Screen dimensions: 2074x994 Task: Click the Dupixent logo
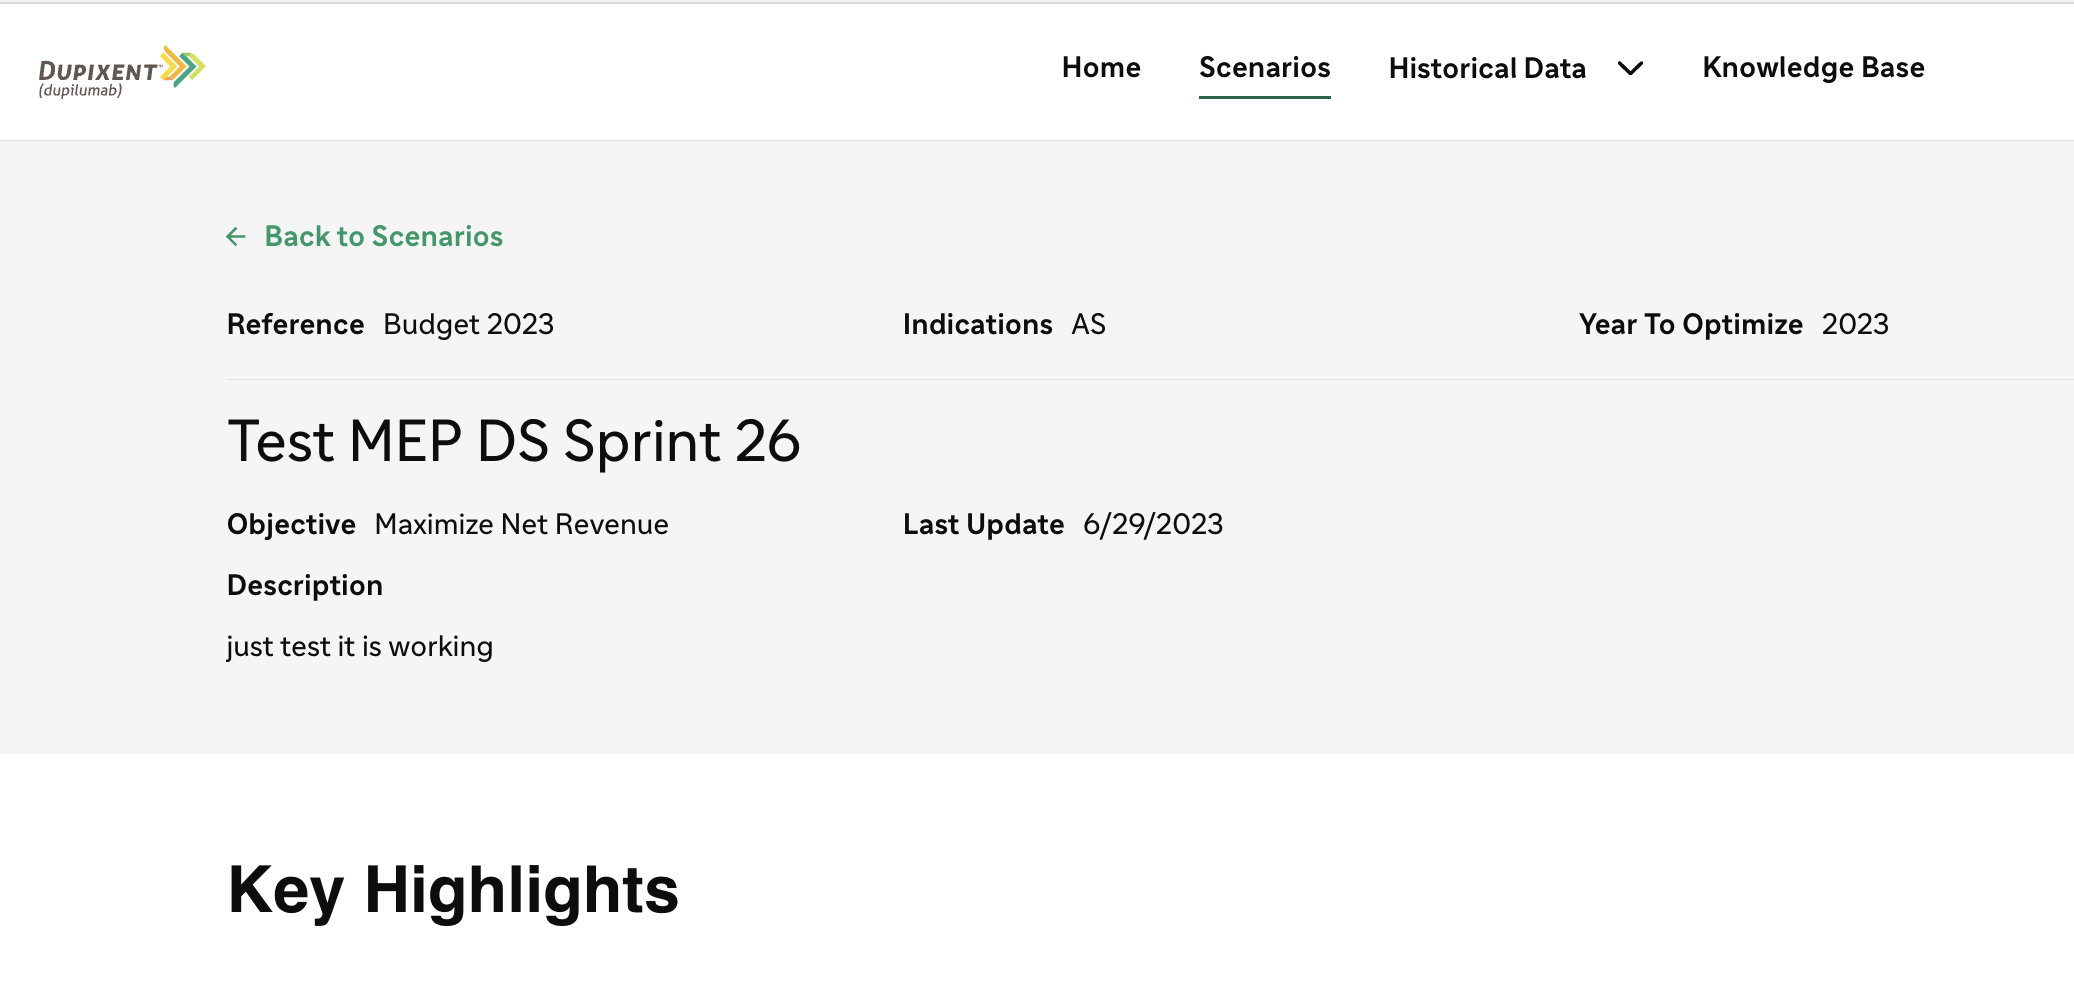(121, 71)
